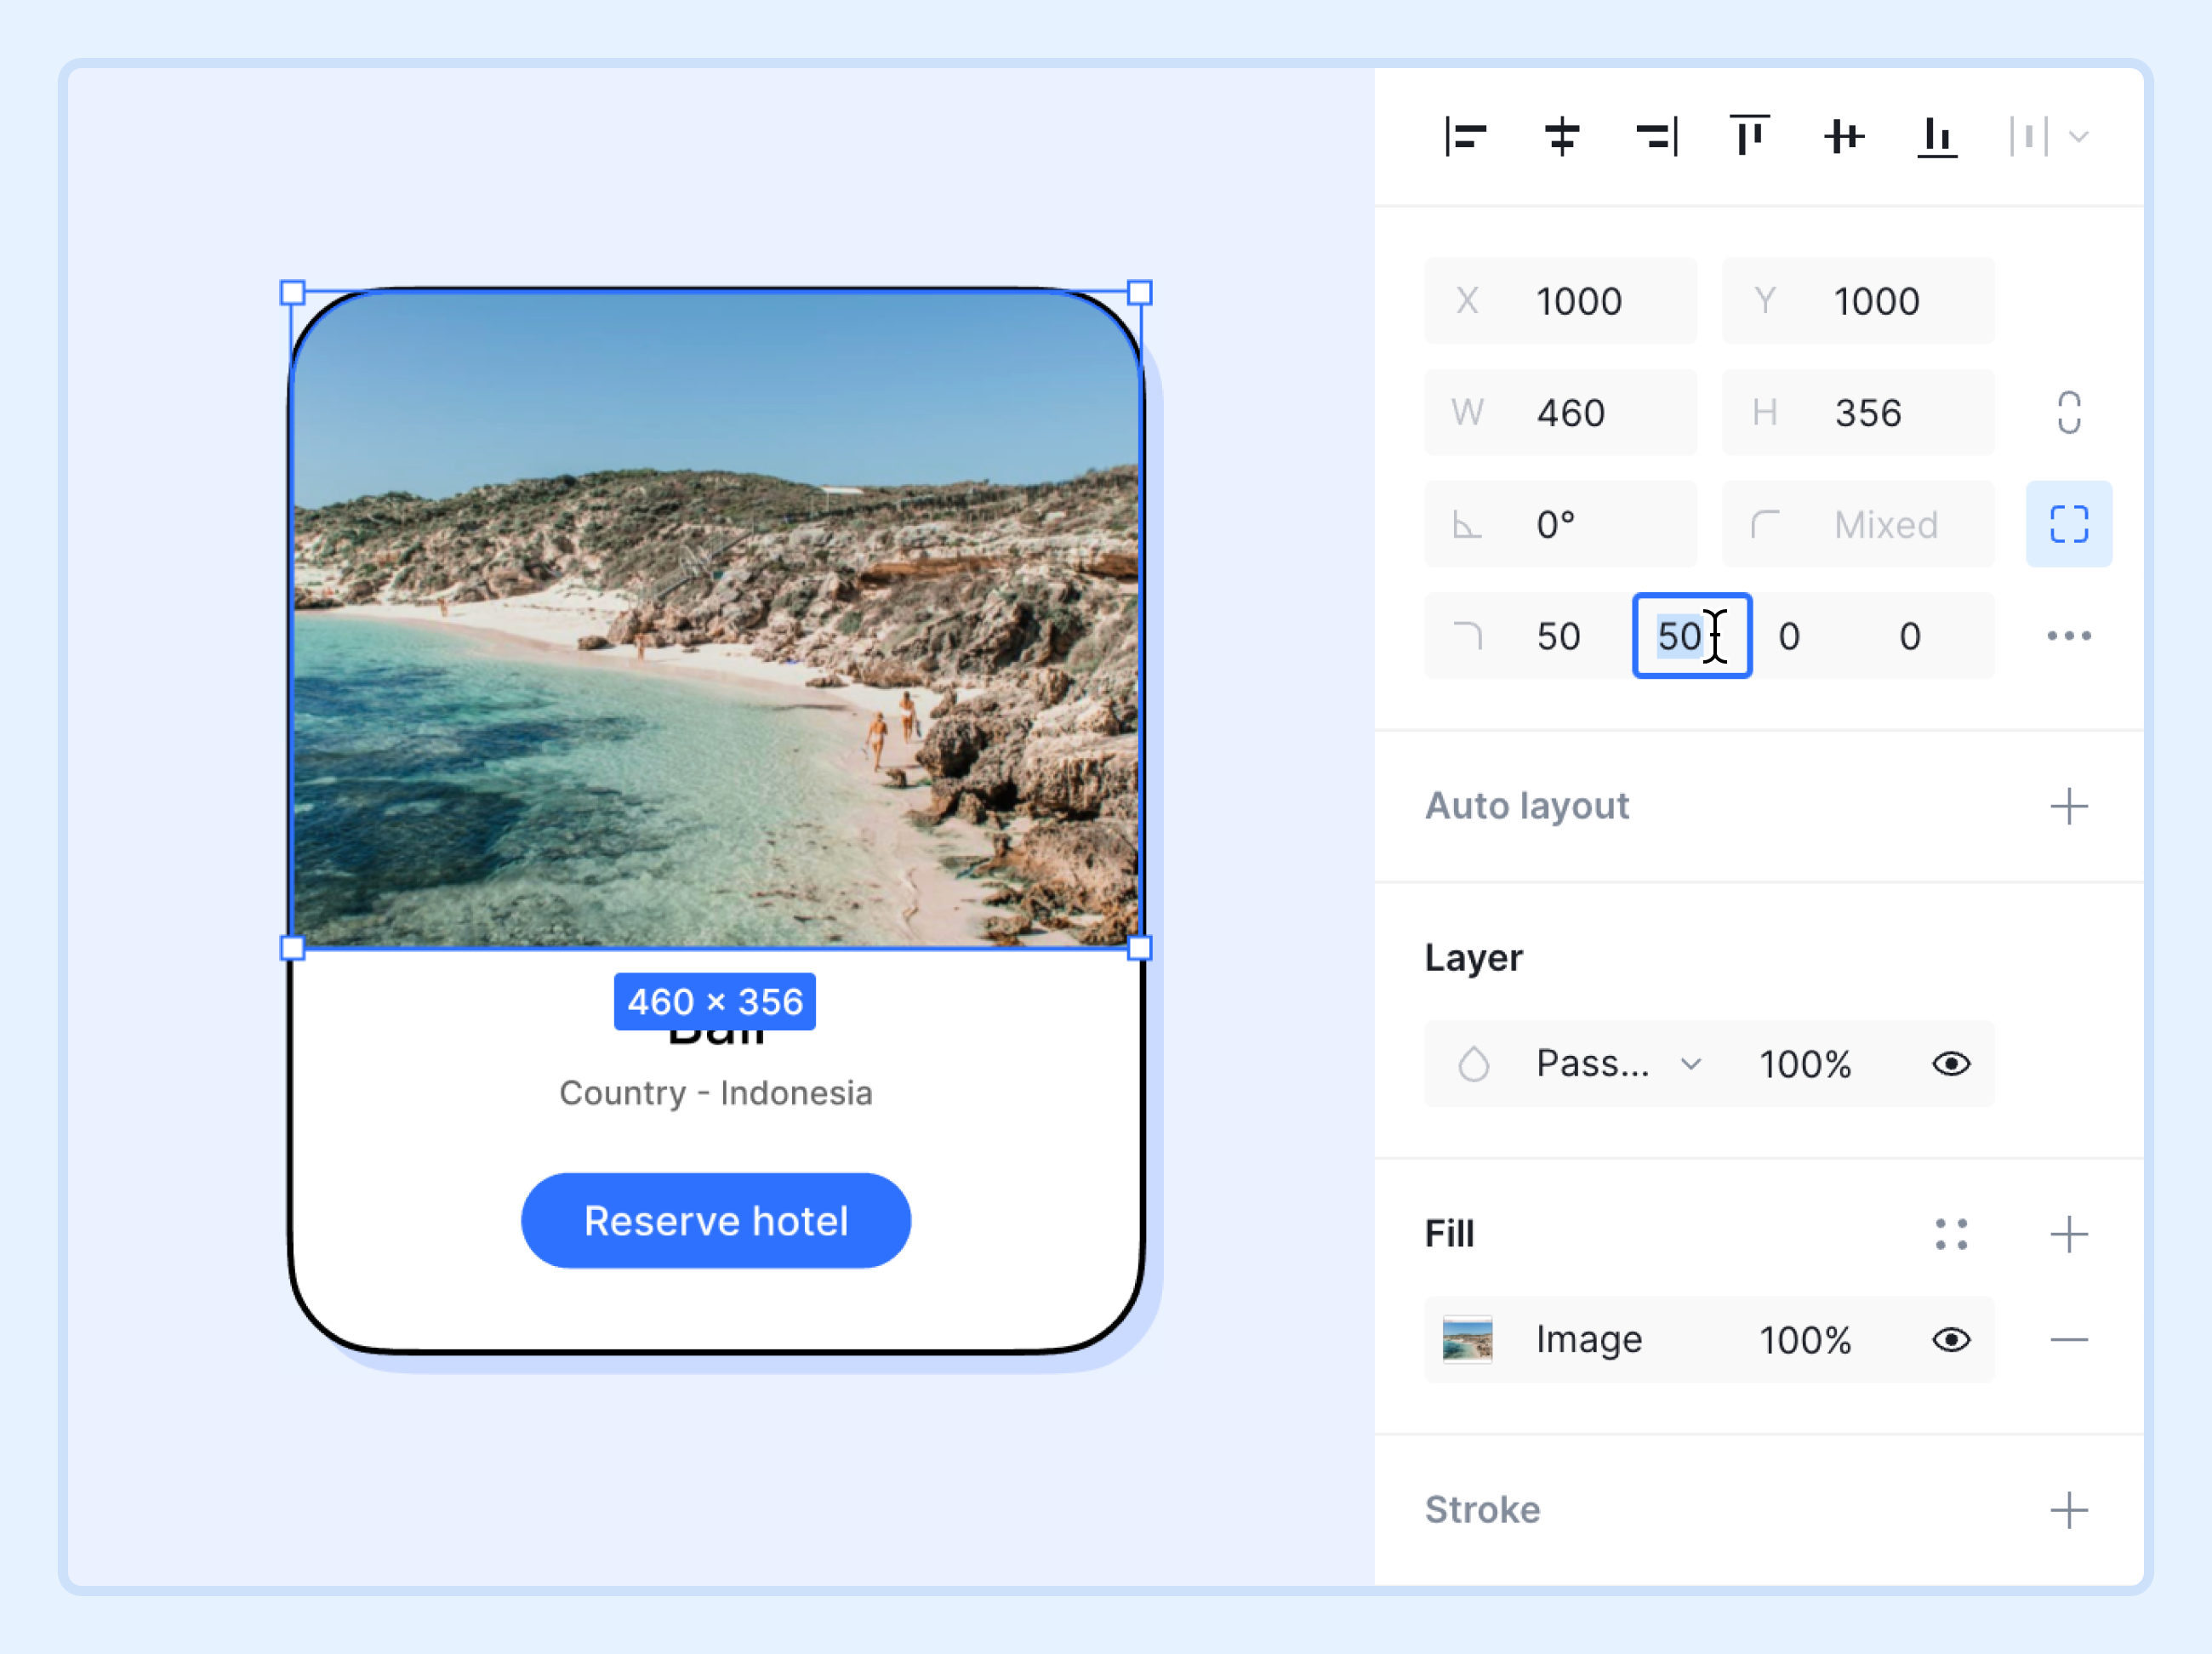Add a new fill with plus icon
This screenshot has width=2212, height=1654.
(x=2069, y=1234)
